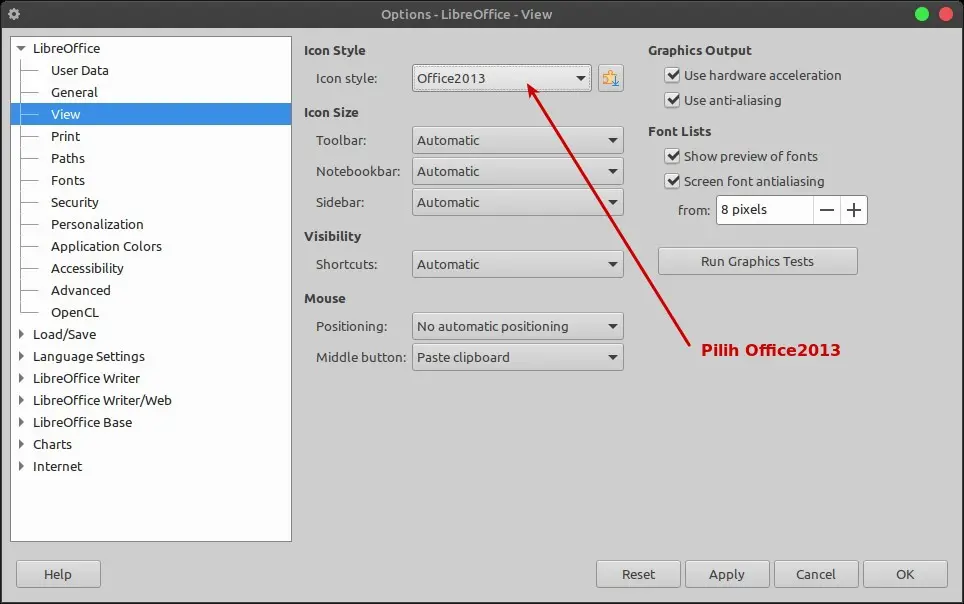This screenshot has width=964, height=604.
Task: Toggle Screen font antialiasing checkbox
Action: [673, 182]
